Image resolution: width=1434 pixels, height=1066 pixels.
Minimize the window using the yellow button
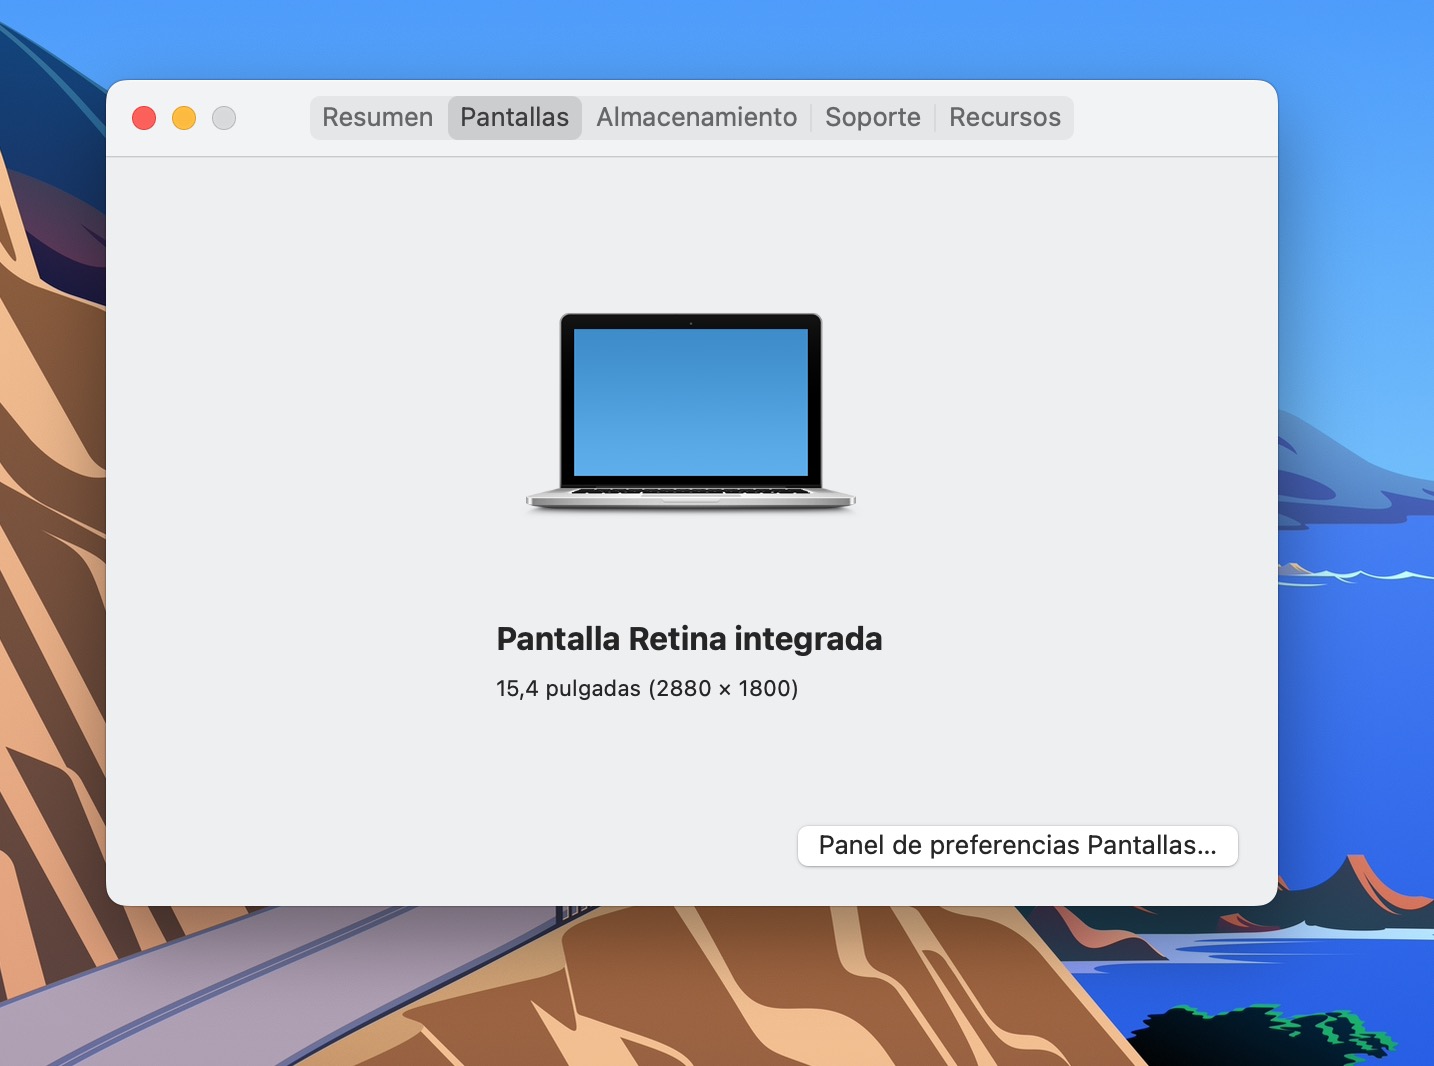pyautogui.click(x=184, y=118)
